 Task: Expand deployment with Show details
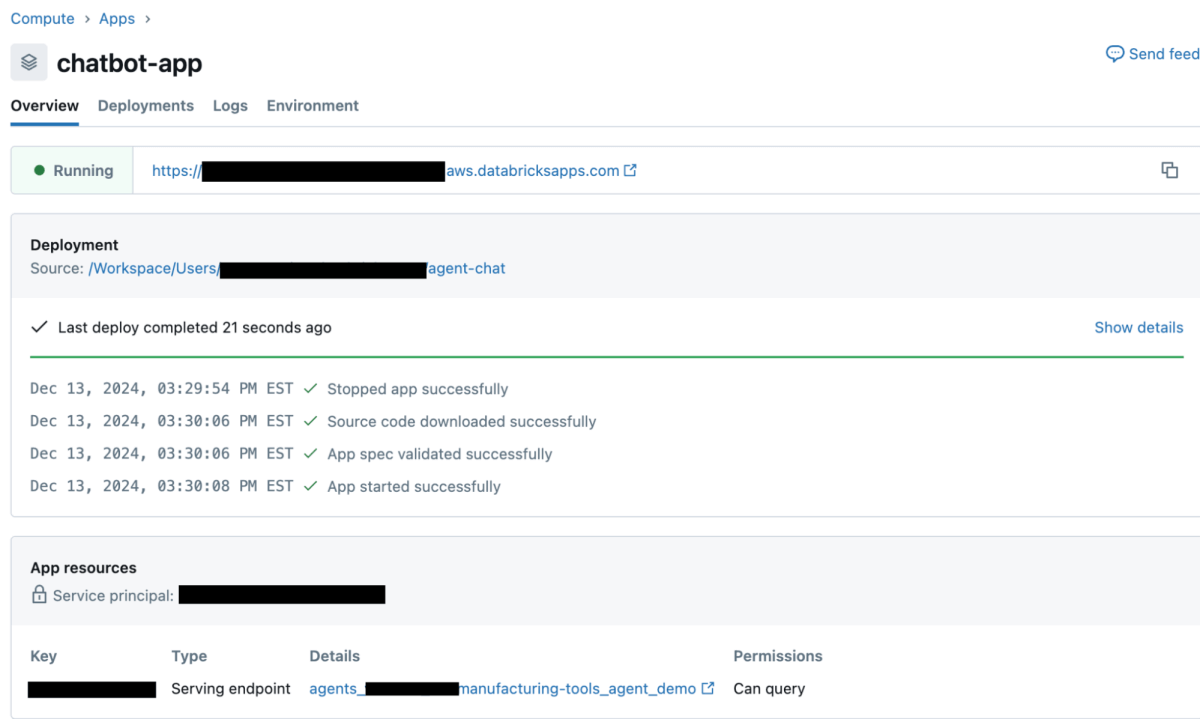click(x=1138, y=327)
